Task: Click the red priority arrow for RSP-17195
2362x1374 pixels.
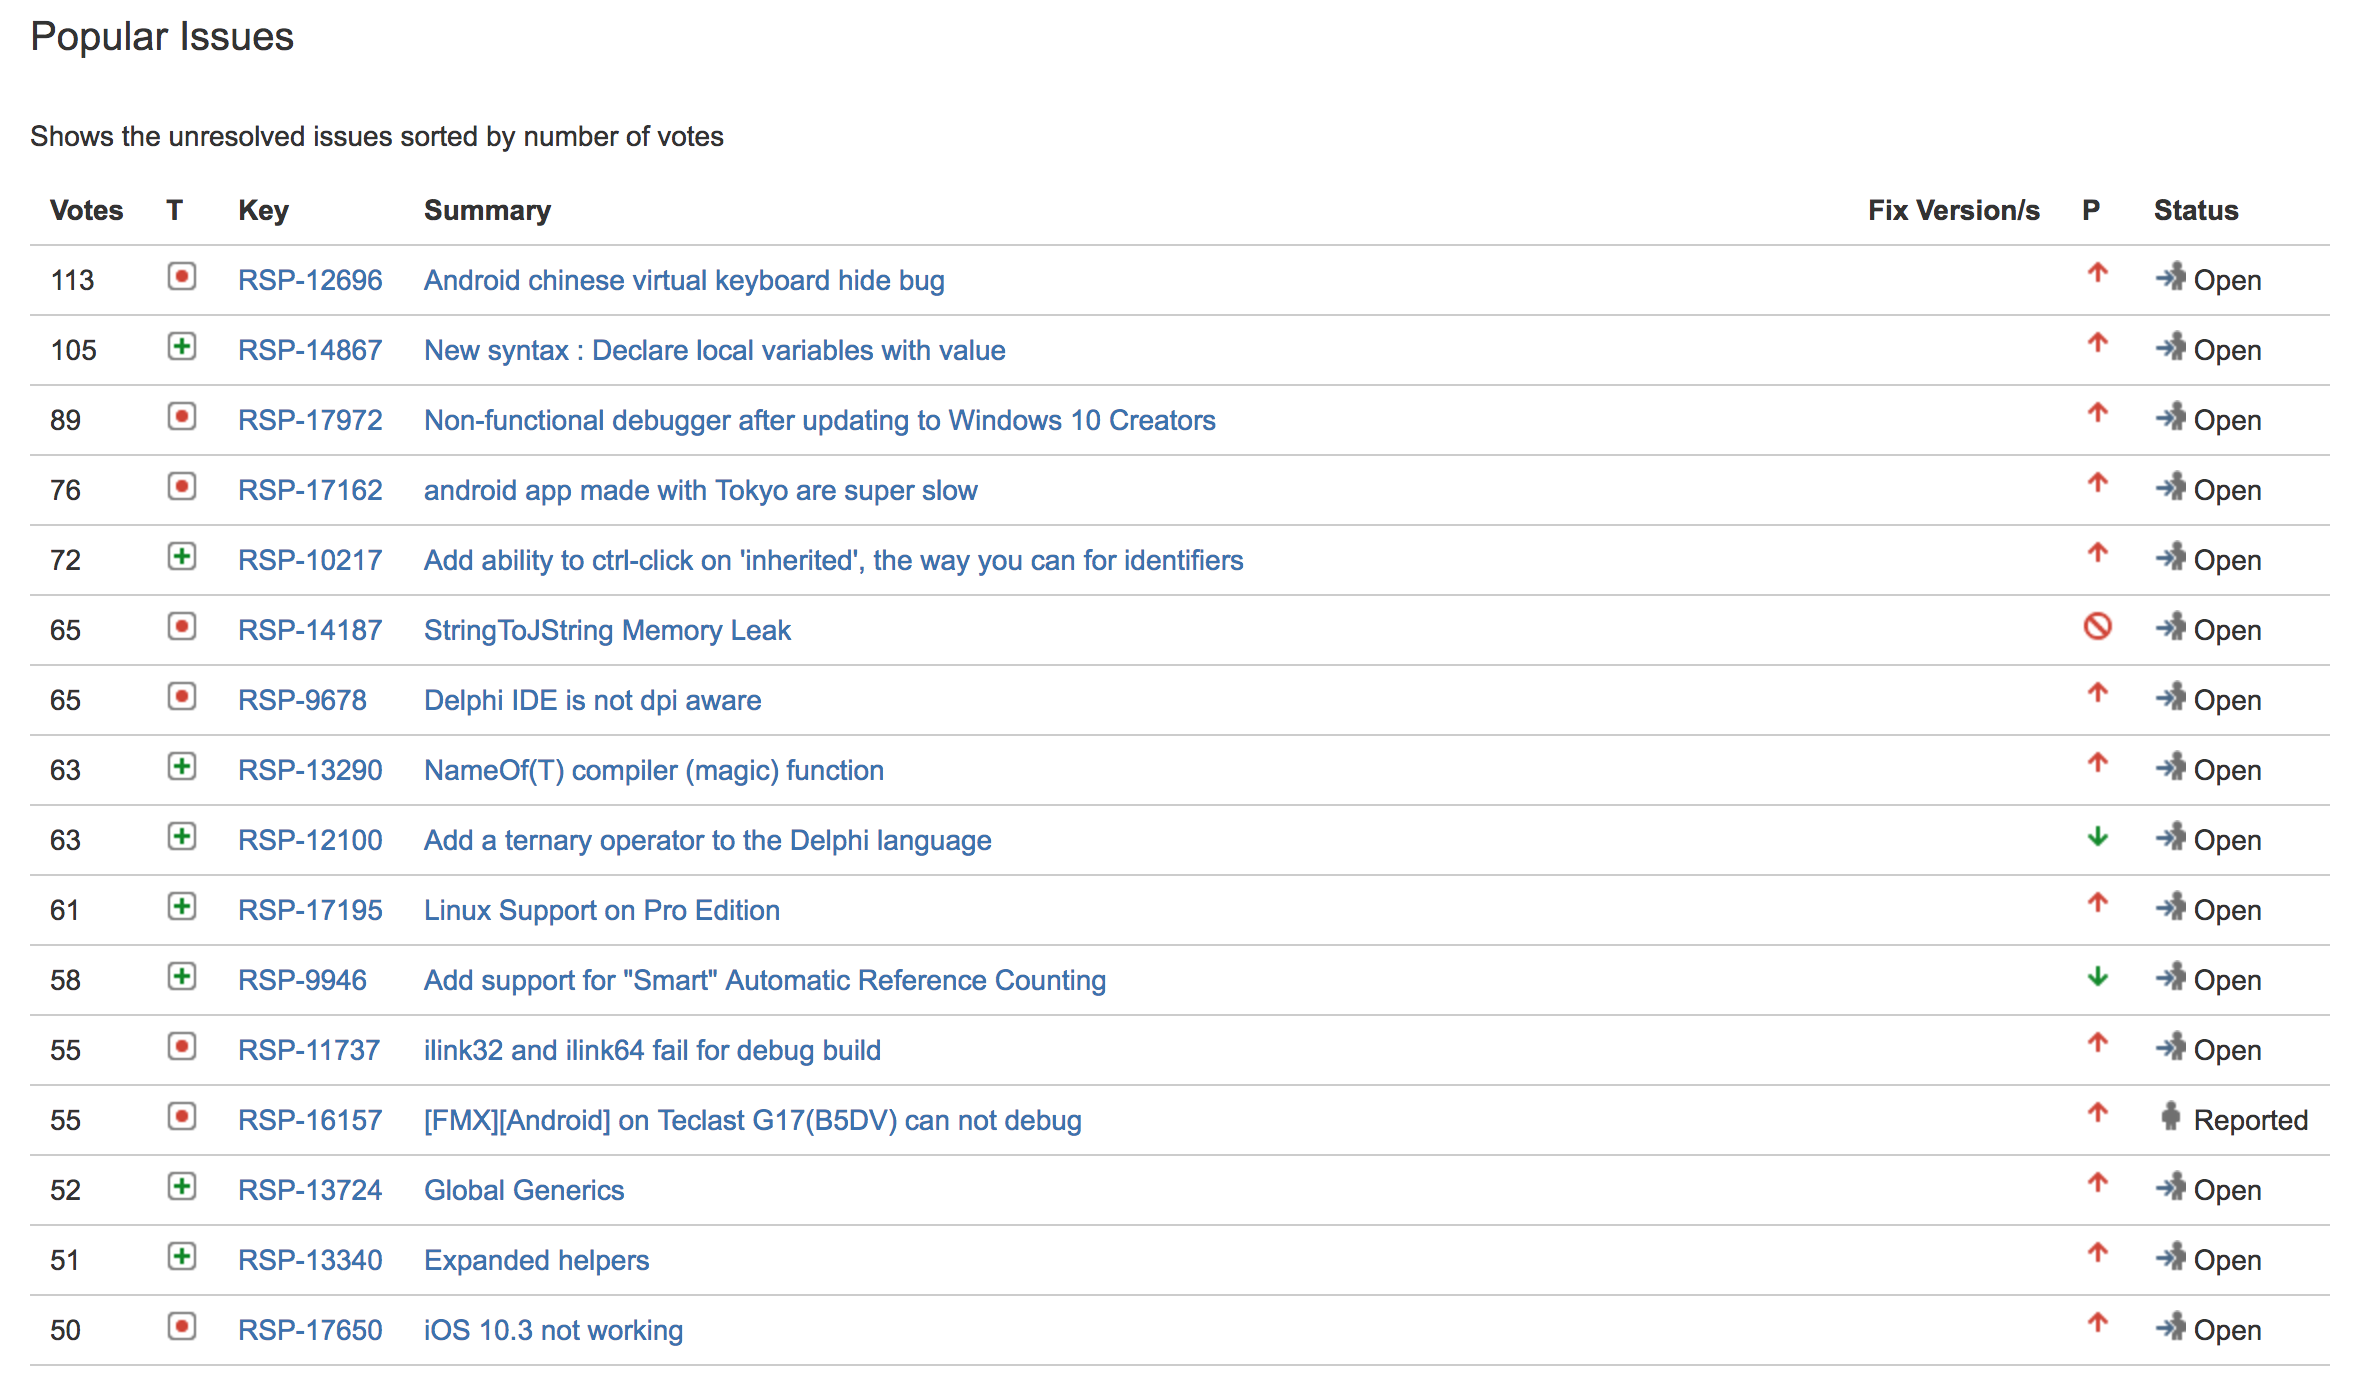Action: (x=2097, y=903)
